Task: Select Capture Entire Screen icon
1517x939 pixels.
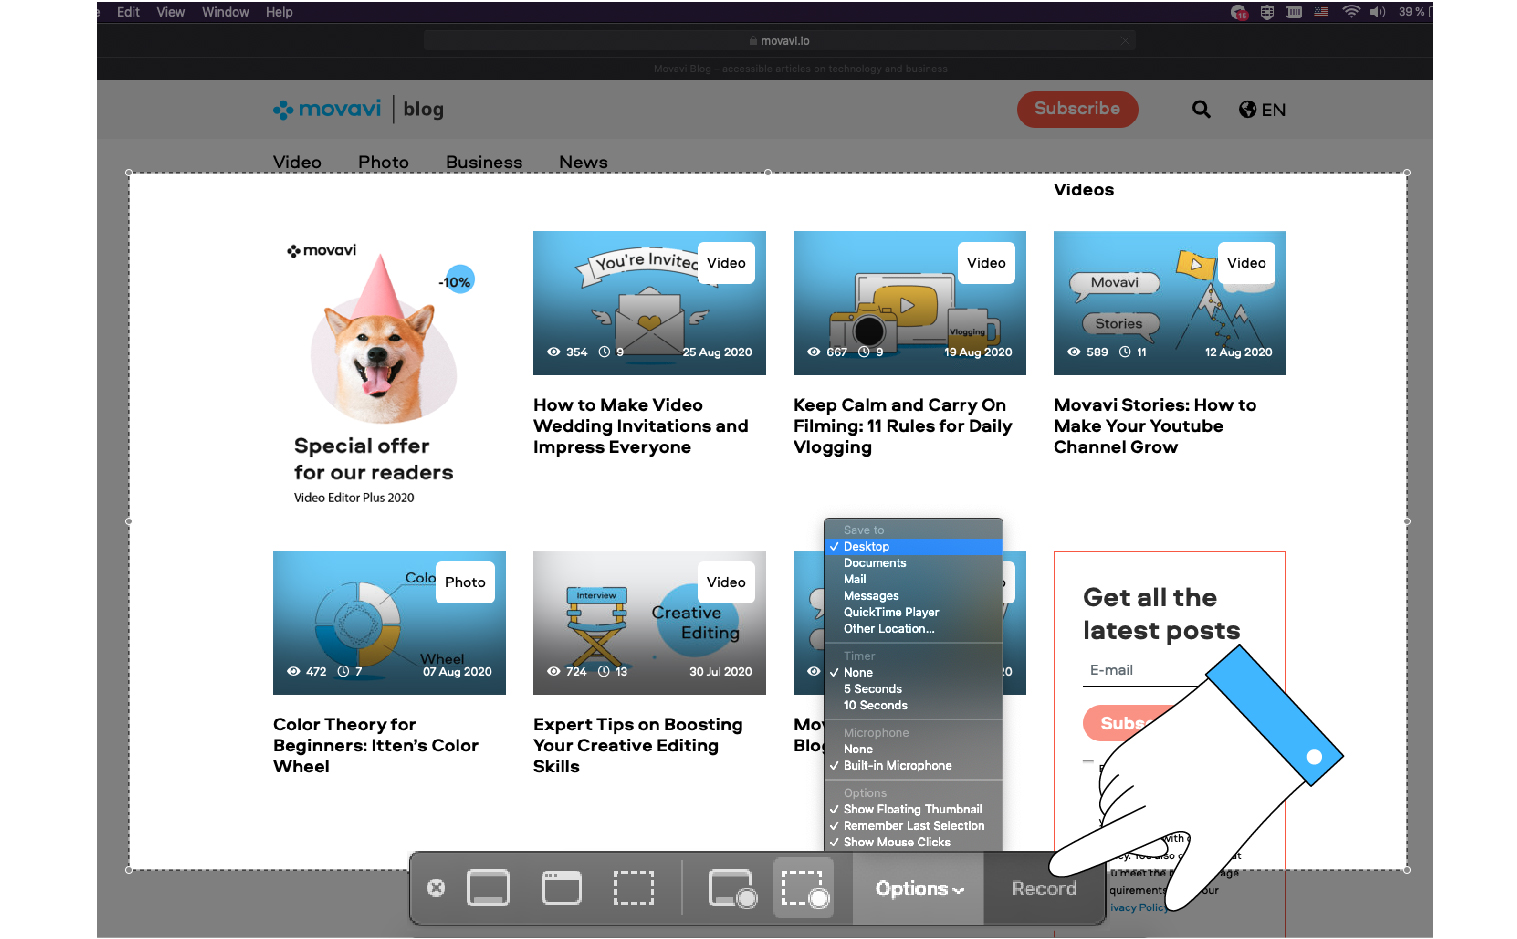Action: [x=488, y=888]
